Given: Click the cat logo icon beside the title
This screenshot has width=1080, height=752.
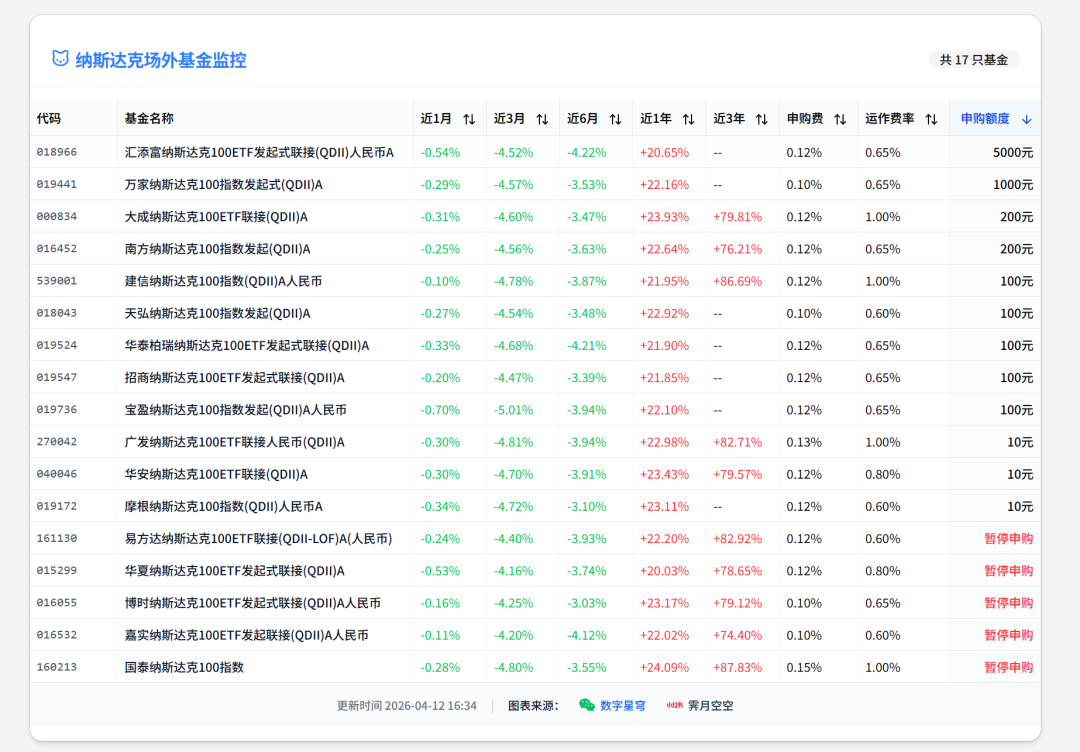Looking at the screenshot, I should [x=61, y=59].
